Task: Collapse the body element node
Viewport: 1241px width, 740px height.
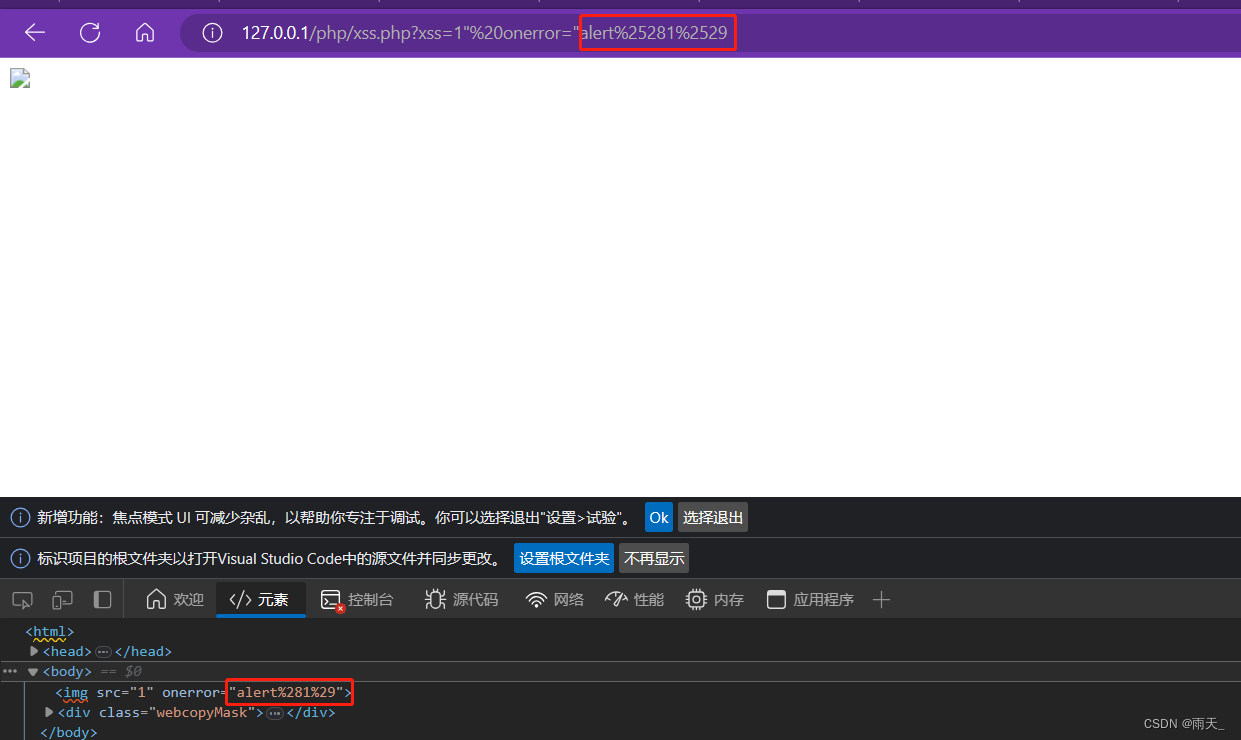Action: pyautogui.click(x=32, y=671)
